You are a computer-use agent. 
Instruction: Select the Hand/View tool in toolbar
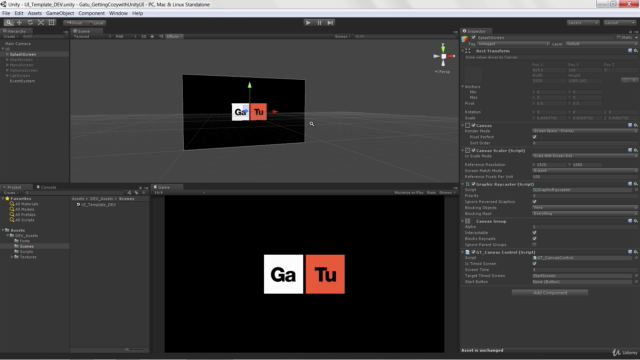coord(9,22)
